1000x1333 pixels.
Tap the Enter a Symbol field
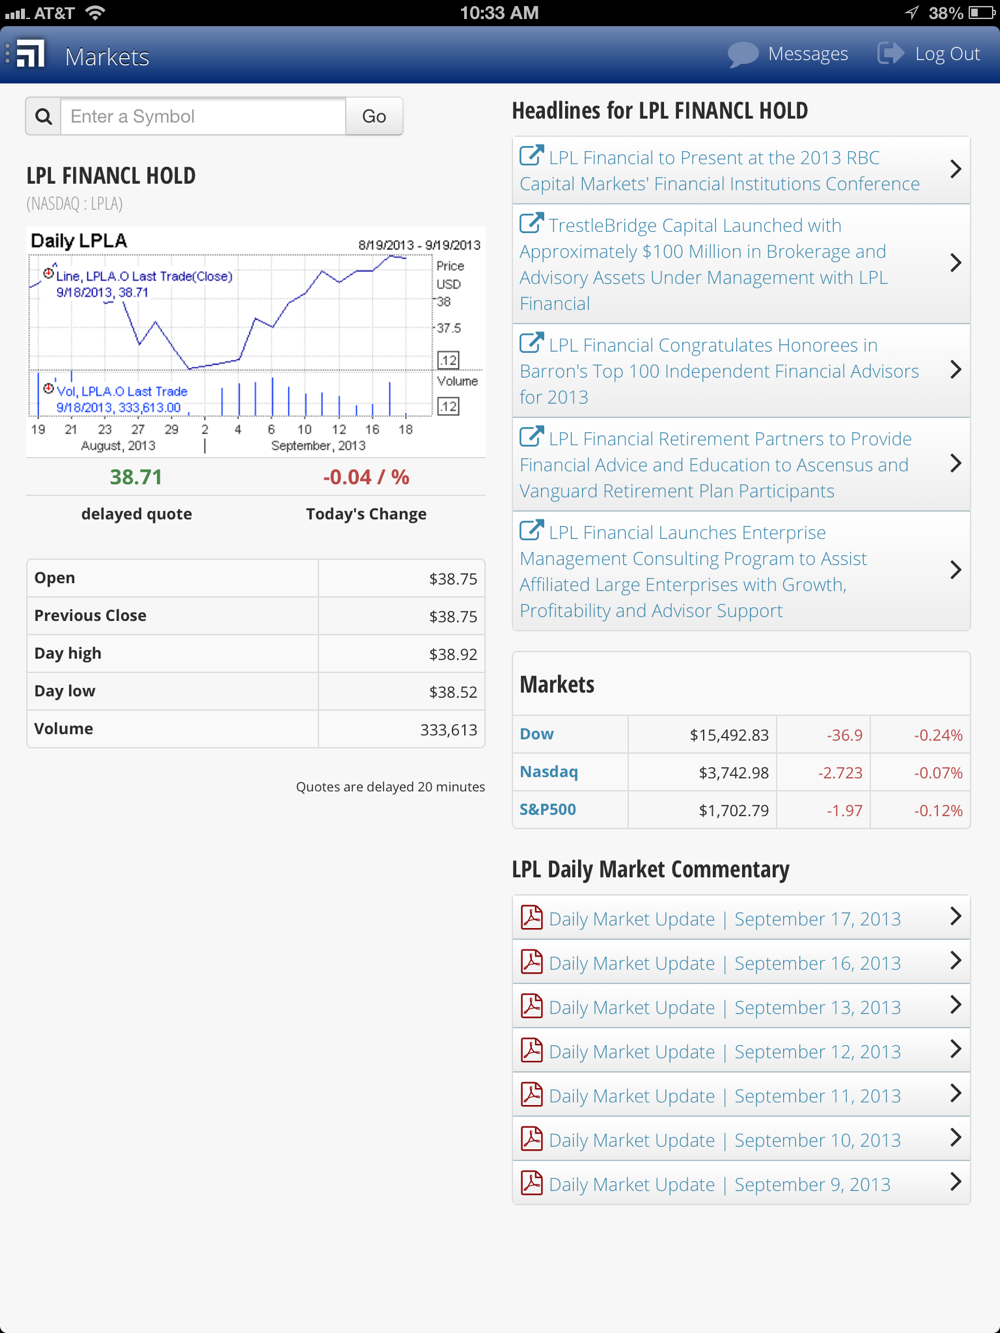[x=204, y=117]
